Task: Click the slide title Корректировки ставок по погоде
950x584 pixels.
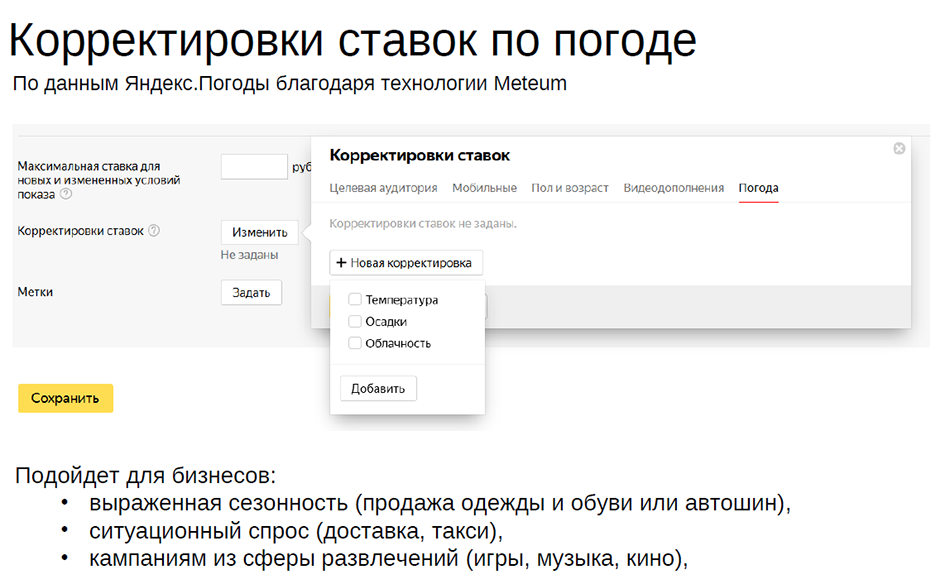Action: click(x=353, y=40)
